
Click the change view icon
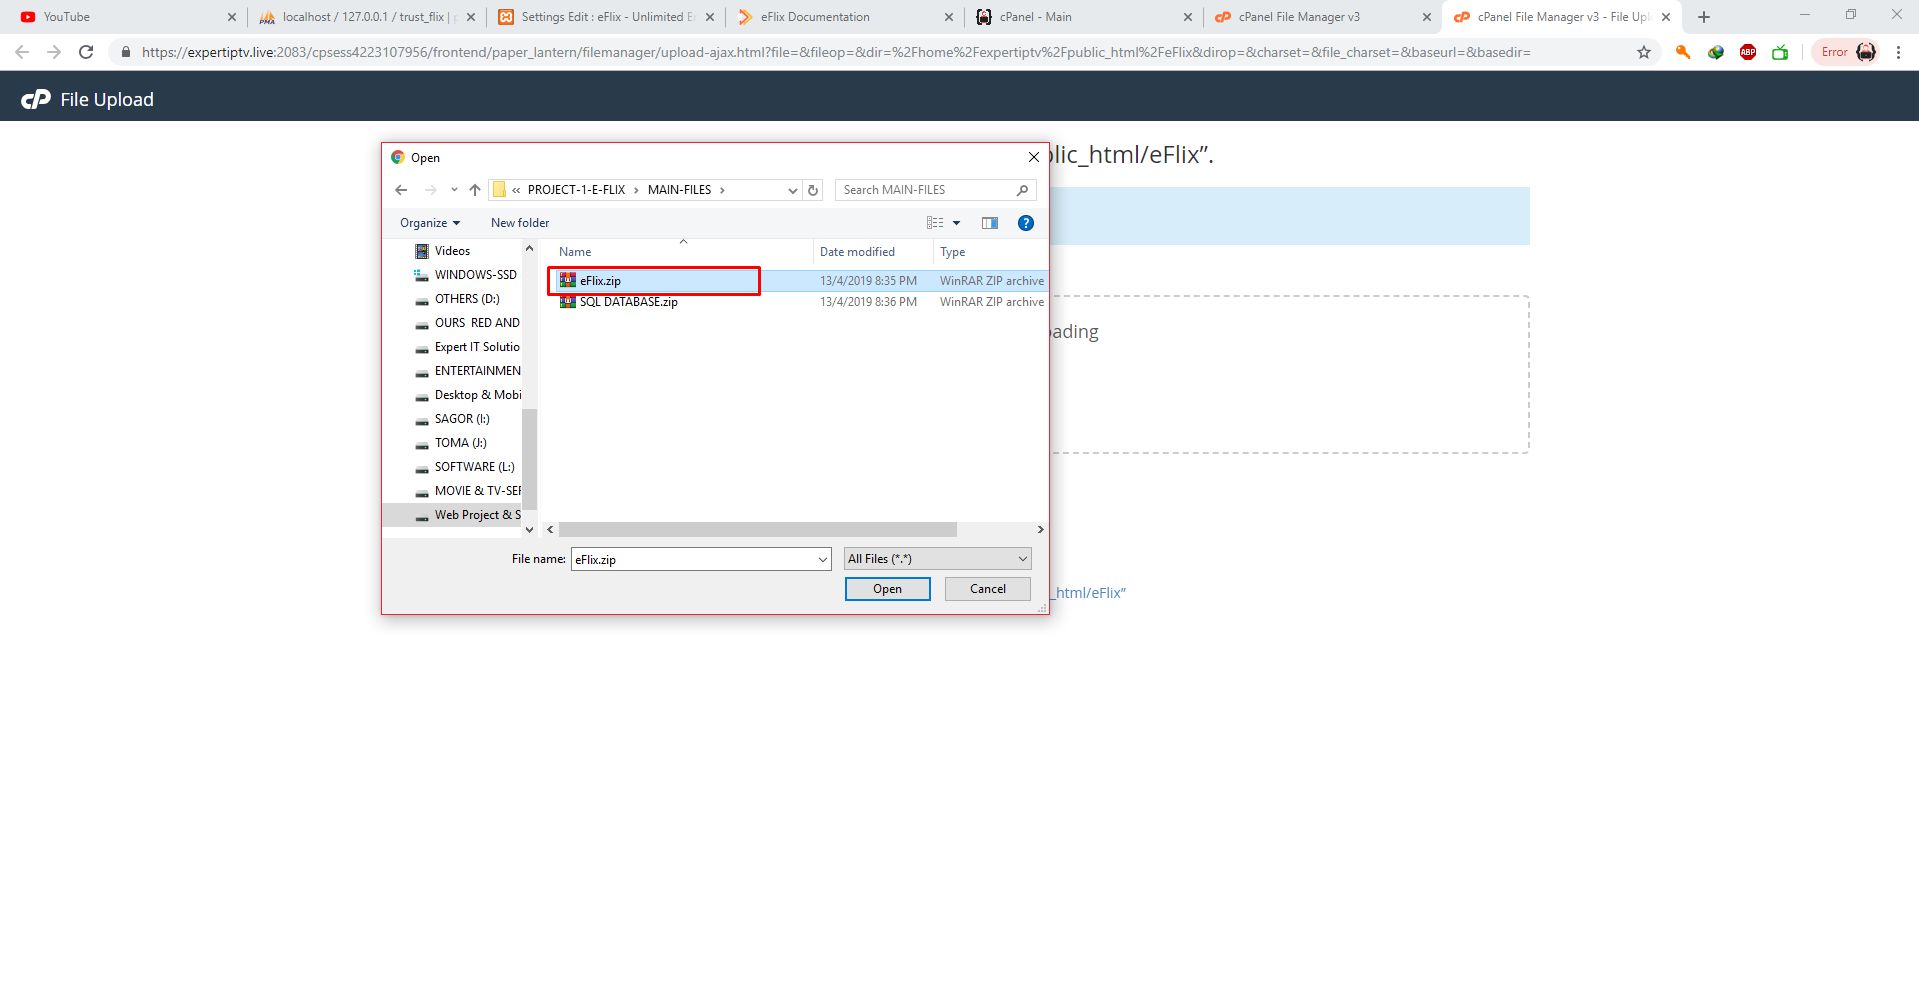(x=935, y=223)
